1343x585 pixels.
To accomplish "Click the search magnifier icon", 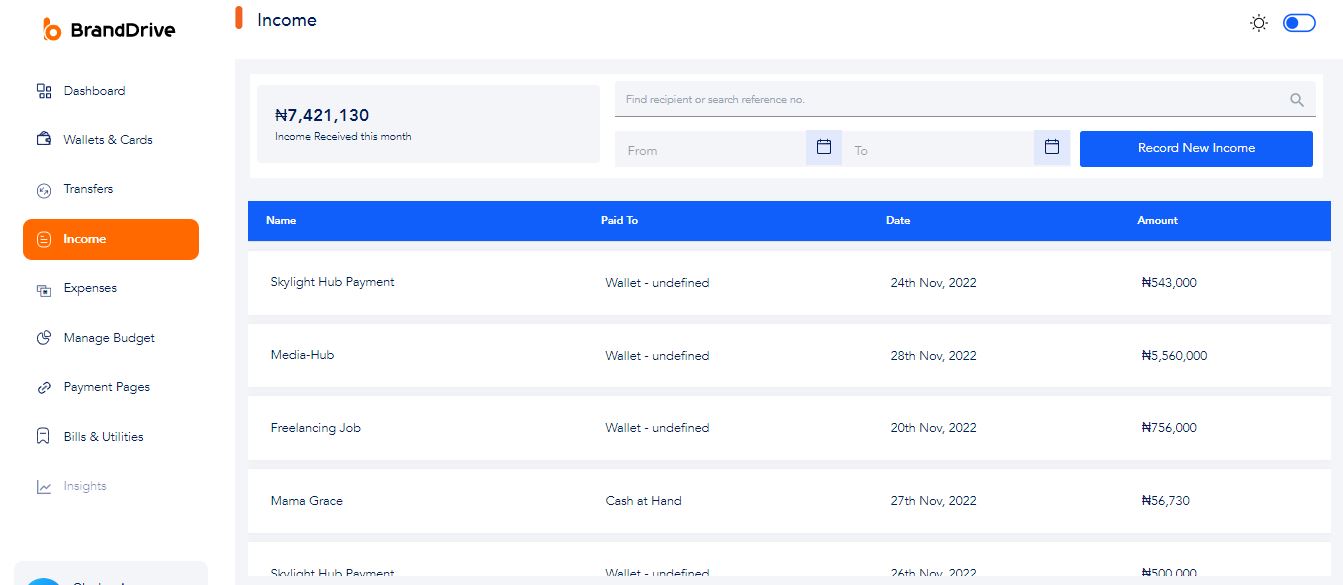I will point(1297,100).
